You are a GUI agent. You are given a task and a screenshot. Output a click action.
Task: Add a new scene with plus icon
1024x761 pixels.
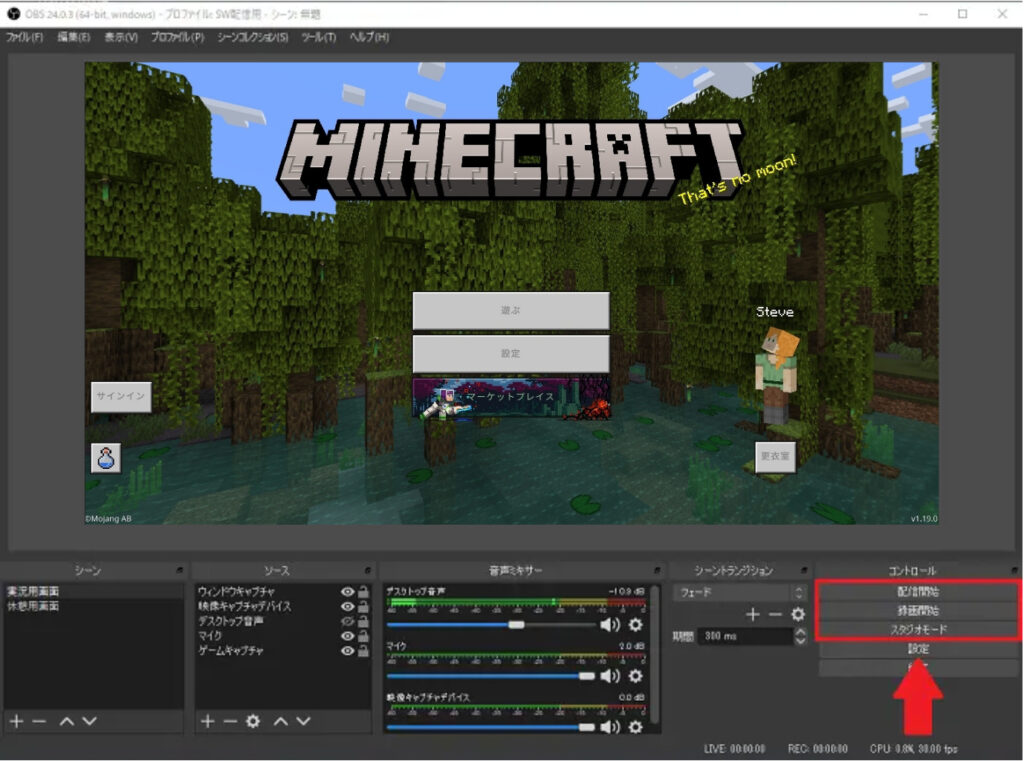pyautogui.click(x=17, y=721)
